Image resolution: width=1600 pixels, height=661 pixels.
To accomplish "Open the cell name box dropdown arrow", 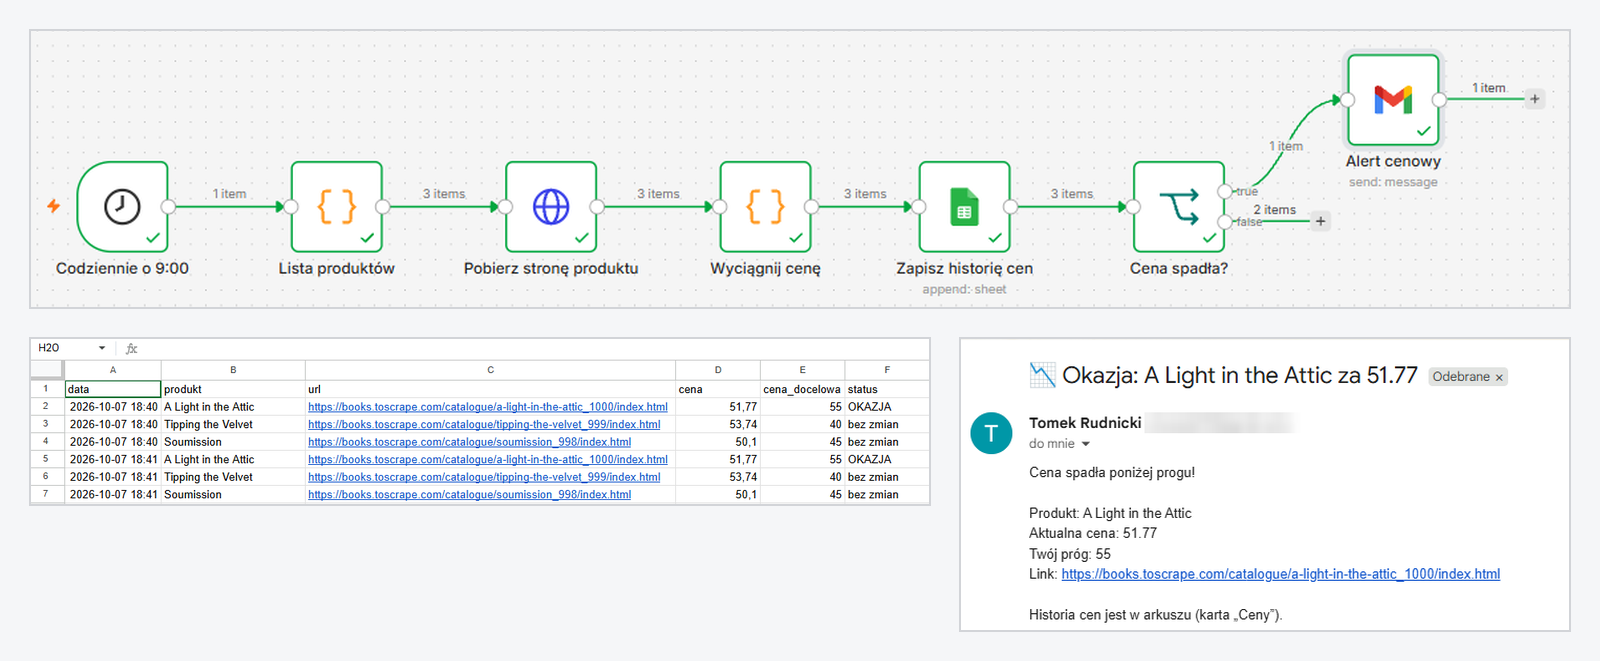I will tap(102, 348).
